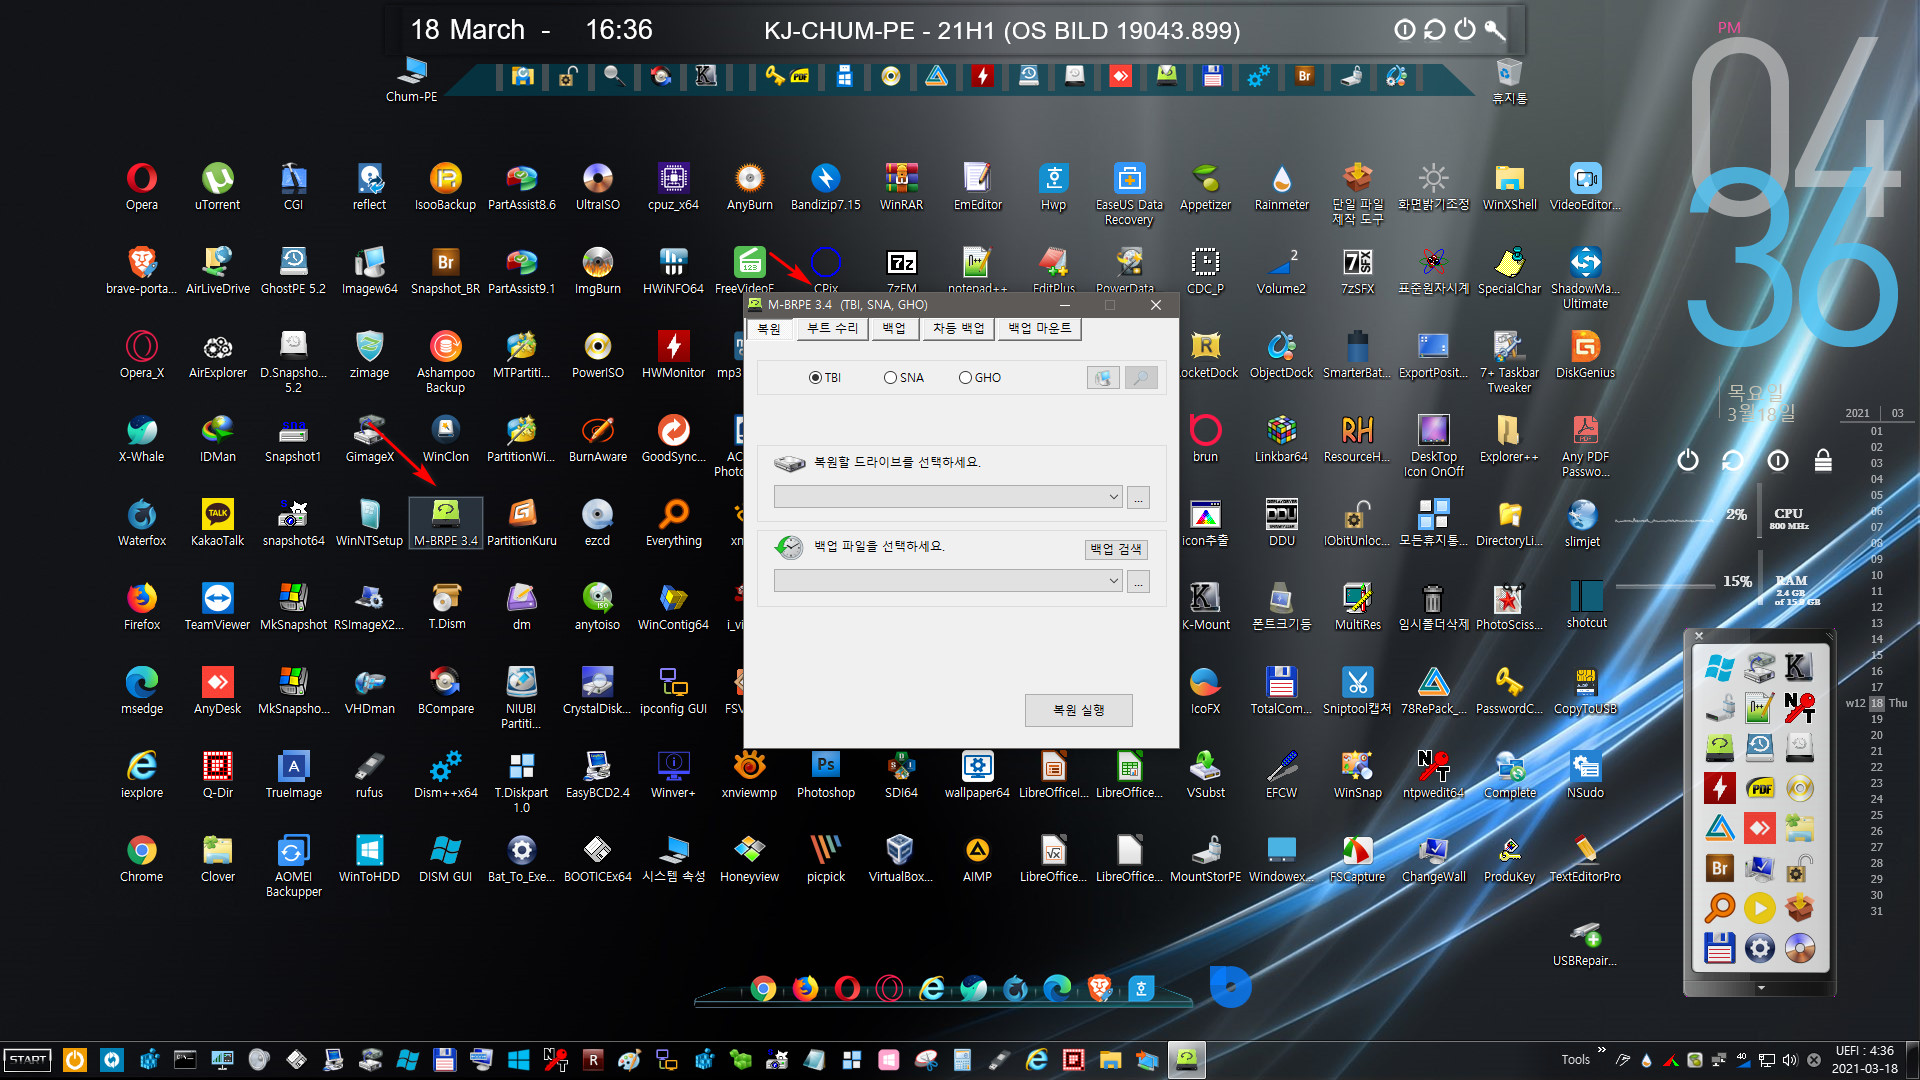
Task: Switch to the 백업 tab
Action: 894,328
